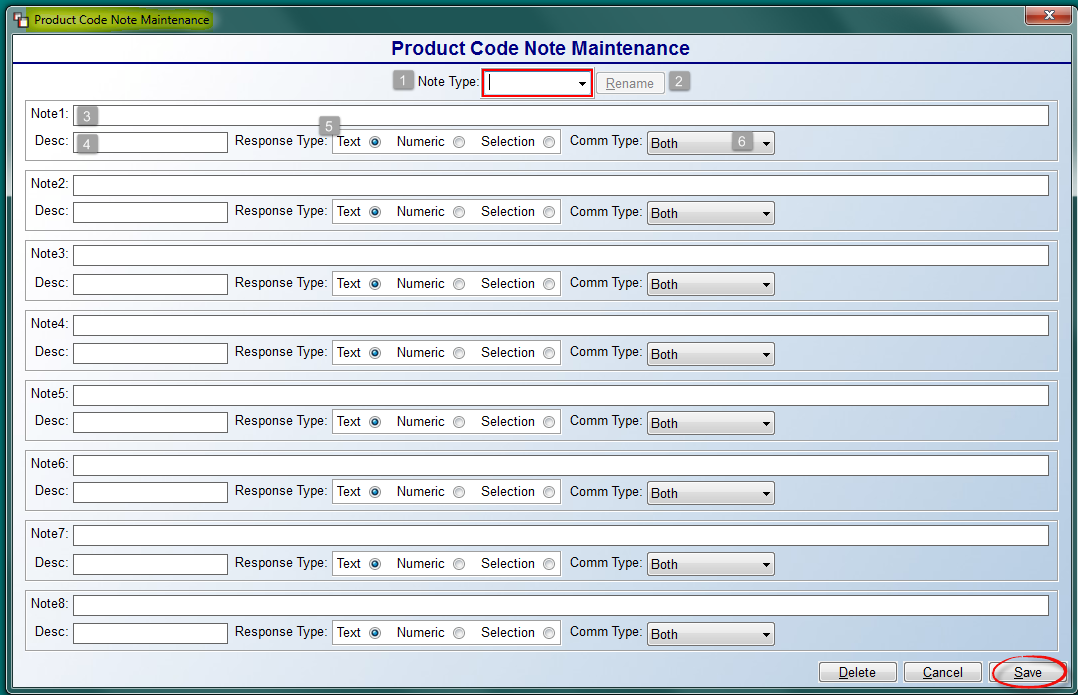
Task: Select Selection response type for Note5
Action: 549,422
